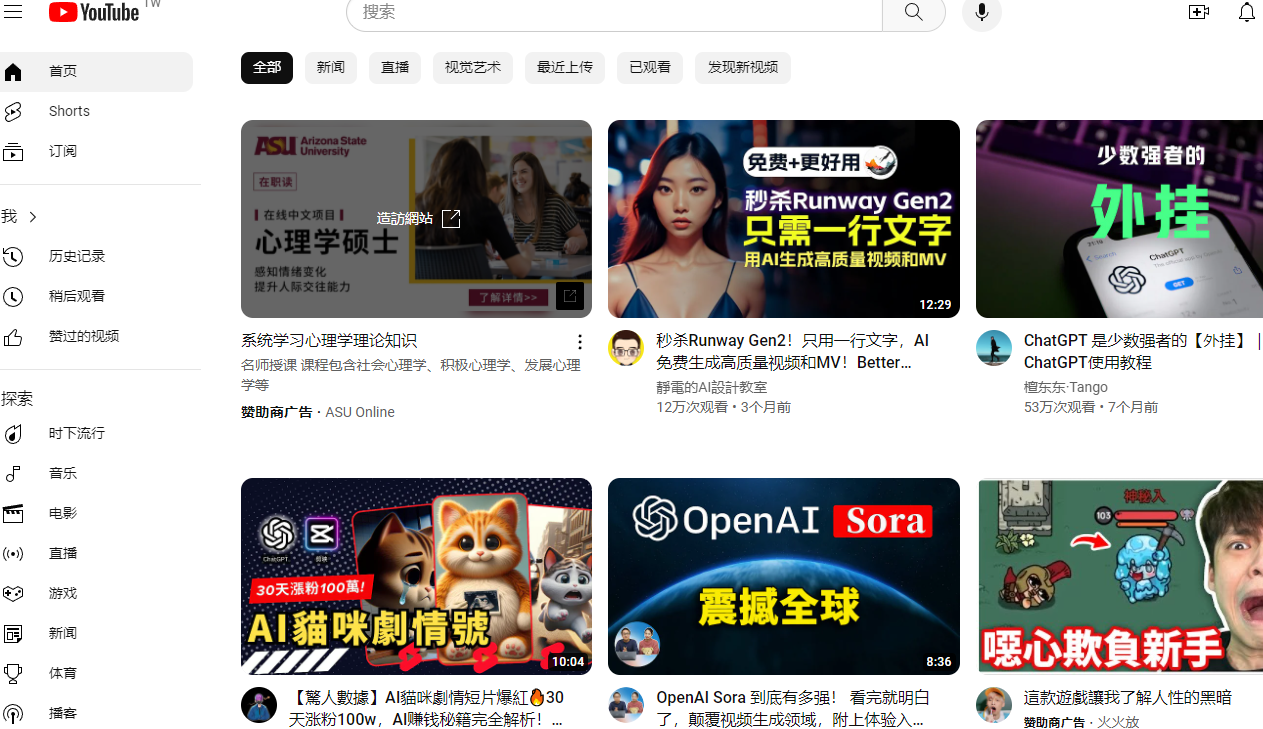Play the AI貓咪劇情號 thumbnail
This screenshot has width=1263, height=729.
pos(416,576)
